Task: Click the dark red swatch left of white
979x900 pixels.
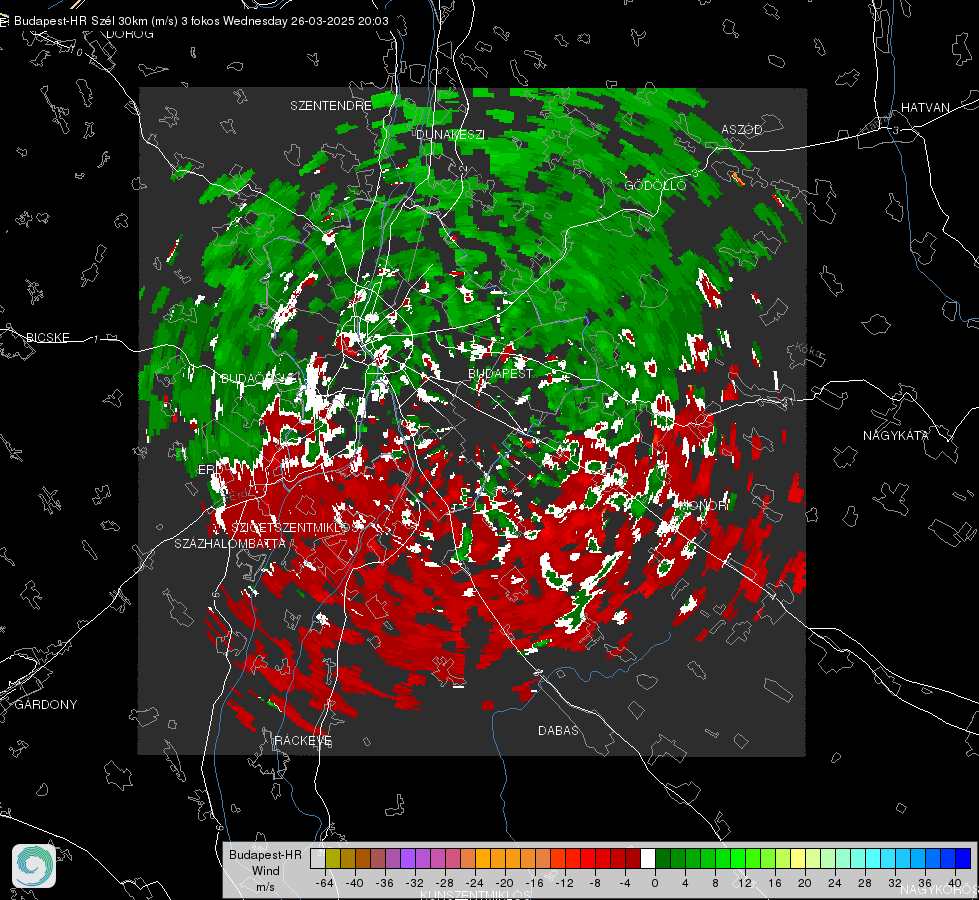Action: tap(633, 858)
